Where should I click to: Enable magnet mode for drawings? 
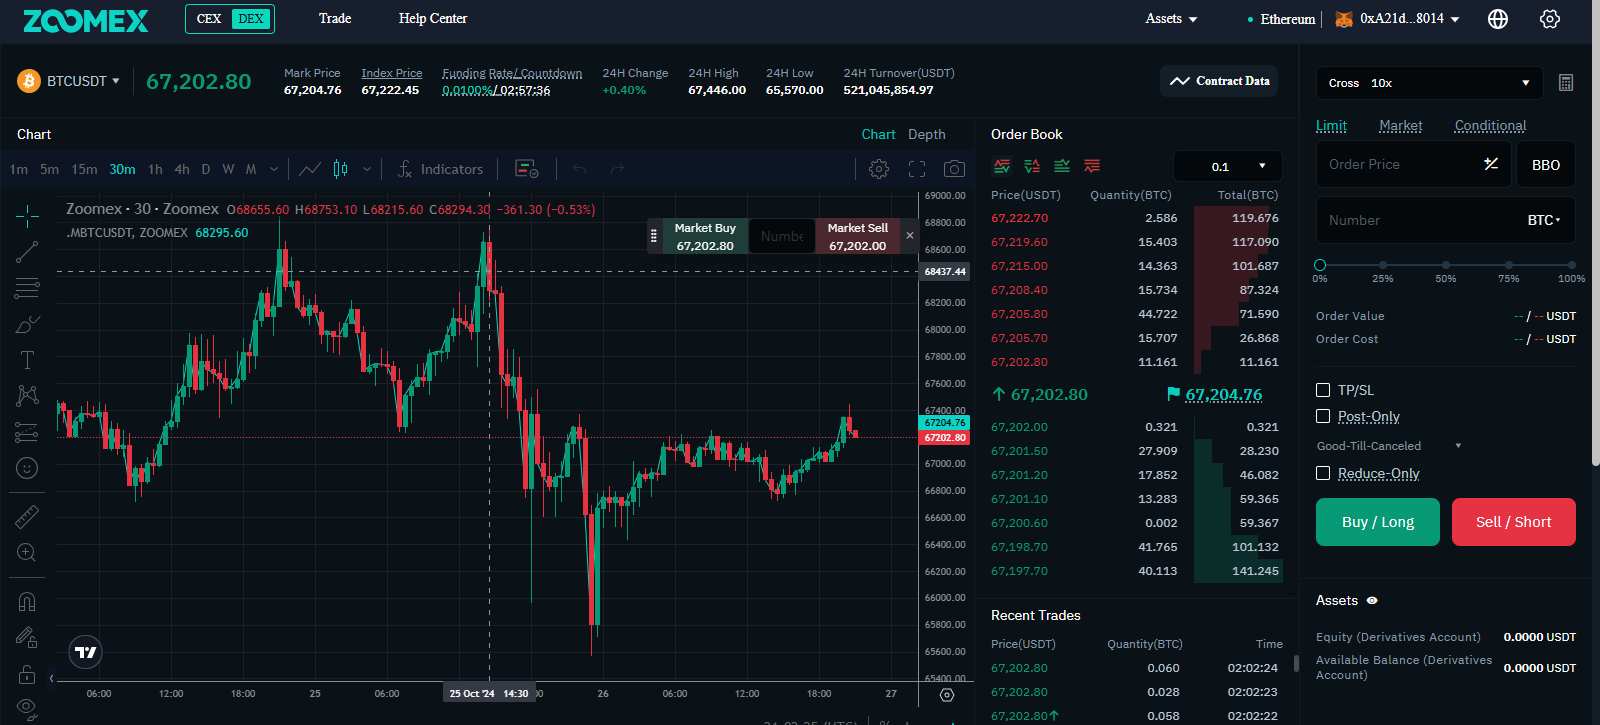click(27, 601)
